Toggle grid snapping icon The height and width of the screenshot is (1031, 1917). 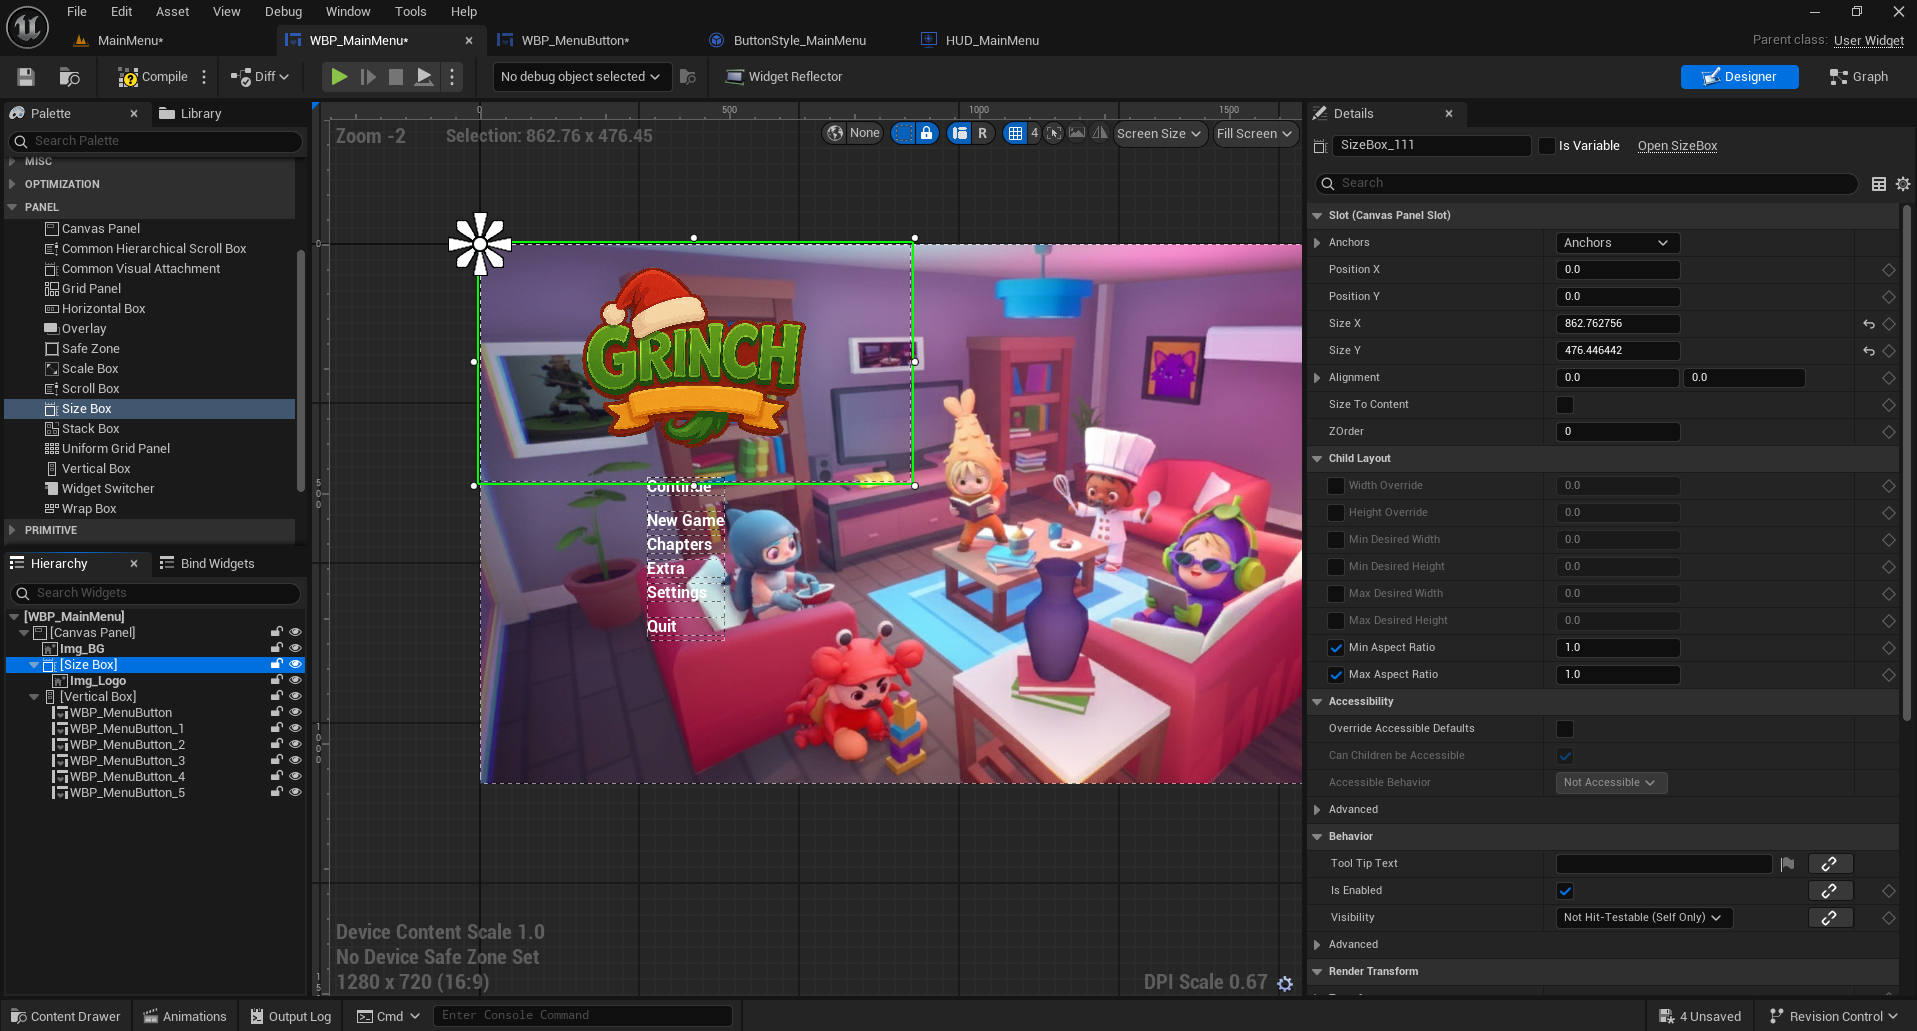tap(1015, 133)
